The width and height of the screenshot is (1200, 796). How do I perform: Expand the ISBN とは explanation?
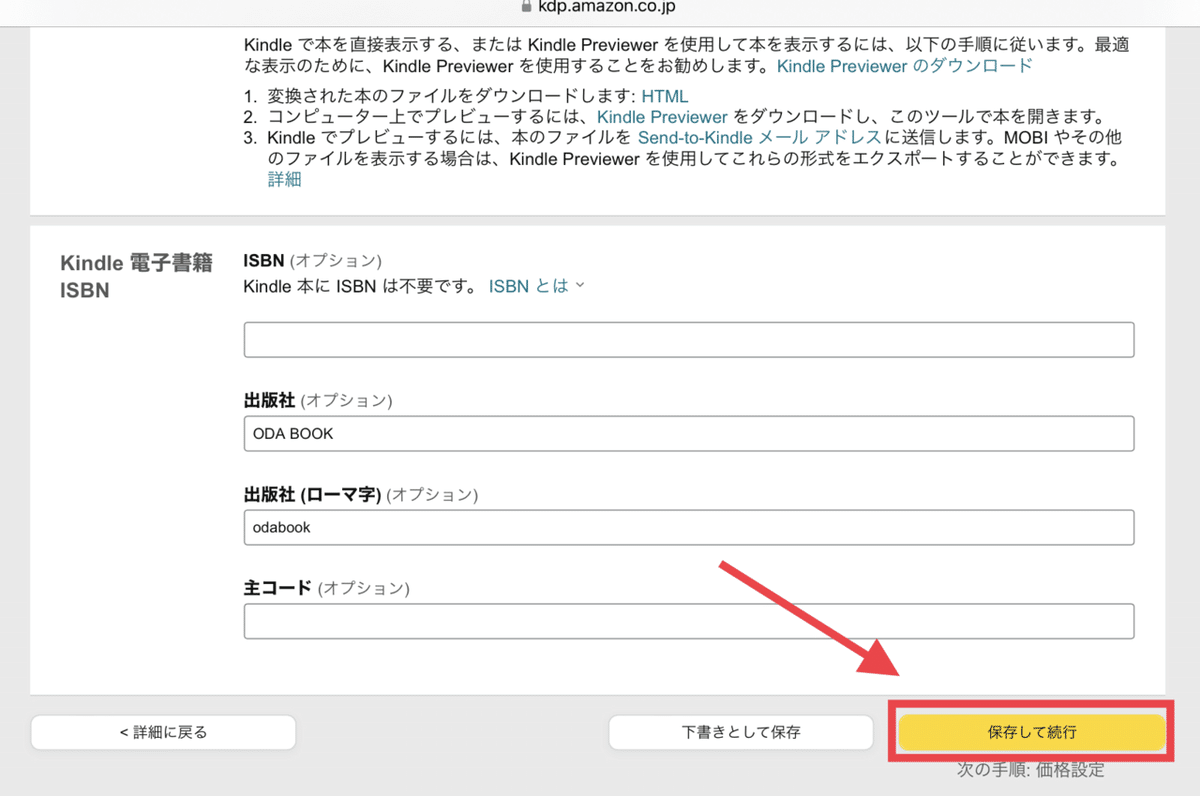point(536,286)
